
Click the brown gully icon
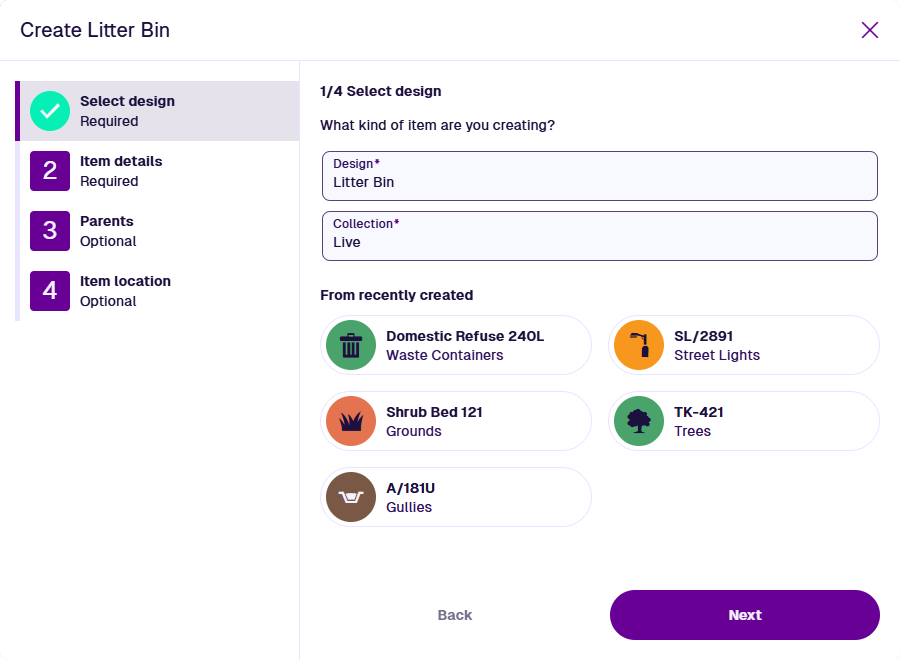pyautogui.click(x=351, y=497)
